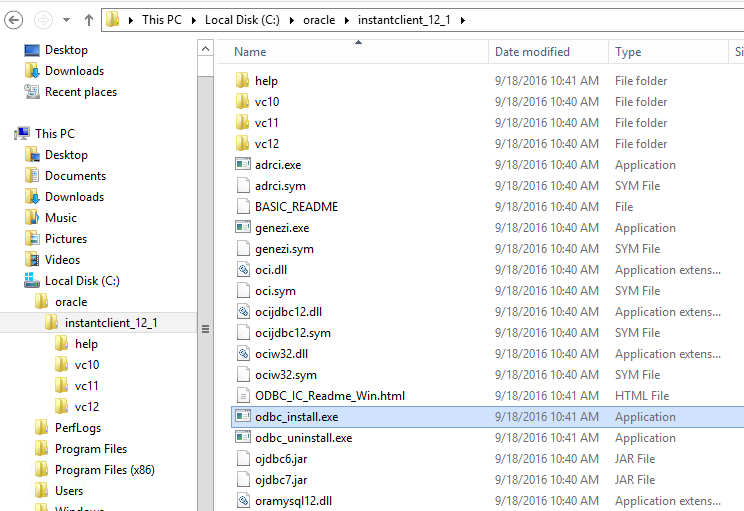Navigate to This PC in address bar
744x511 pixels.
[x=162, y=20]
